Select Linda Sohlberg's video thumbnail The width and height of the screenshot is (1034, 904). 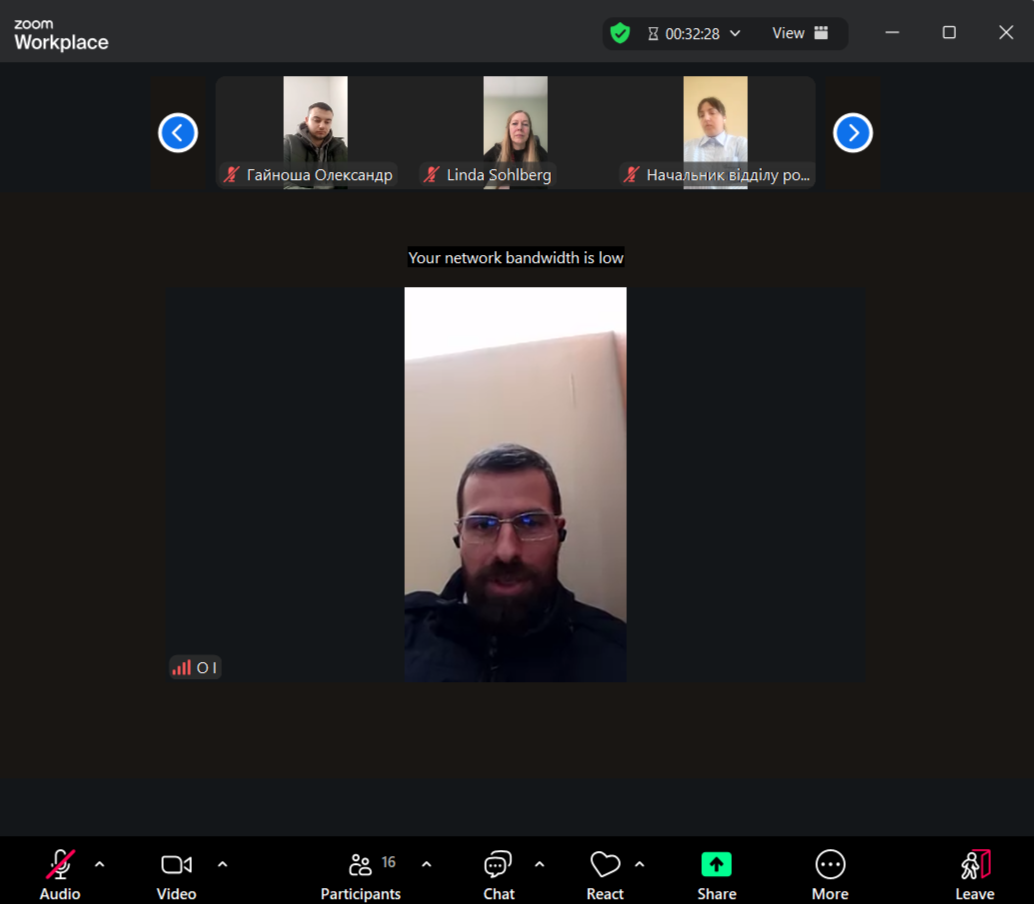pos(515,125)
